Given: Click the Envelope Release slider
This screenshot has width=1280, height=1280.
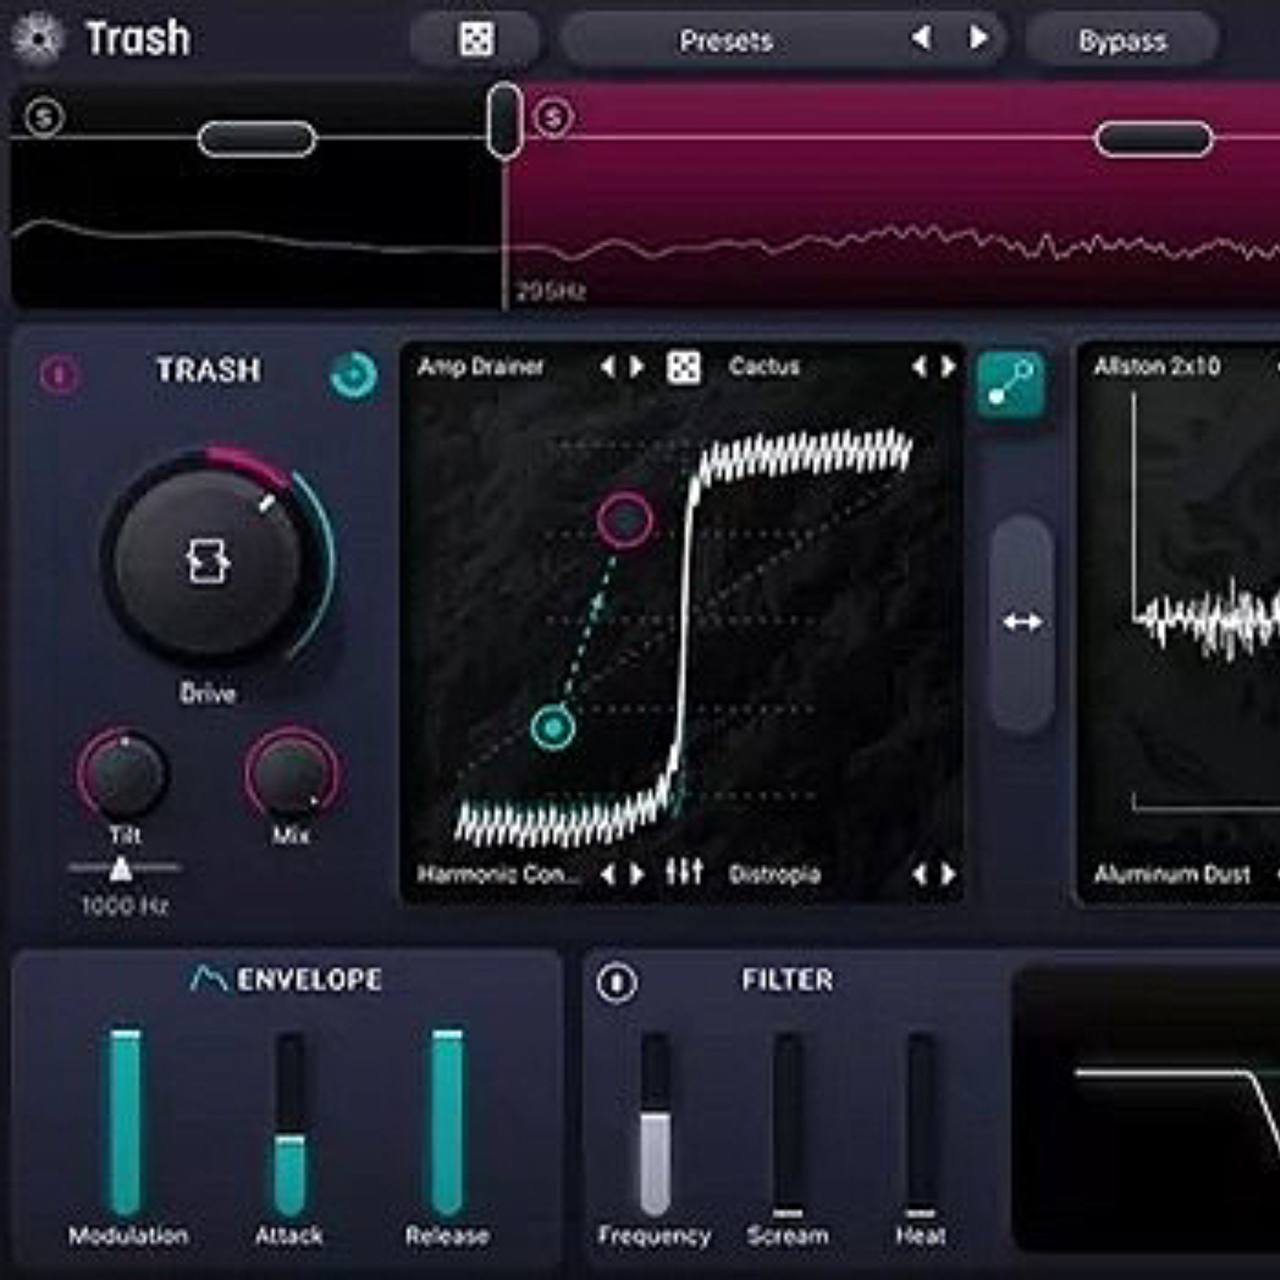Looking at the screenshot, I should coord(447,1124).
